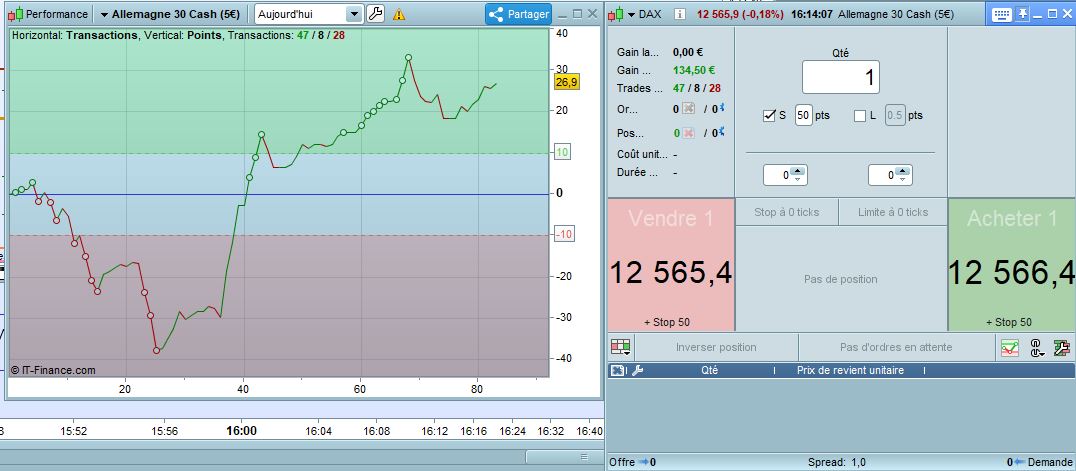This screenshot has height=471, width=1076.
Task: Open the red-green grid layout icon beside Inverser position
Action: [x=621, y=347]
